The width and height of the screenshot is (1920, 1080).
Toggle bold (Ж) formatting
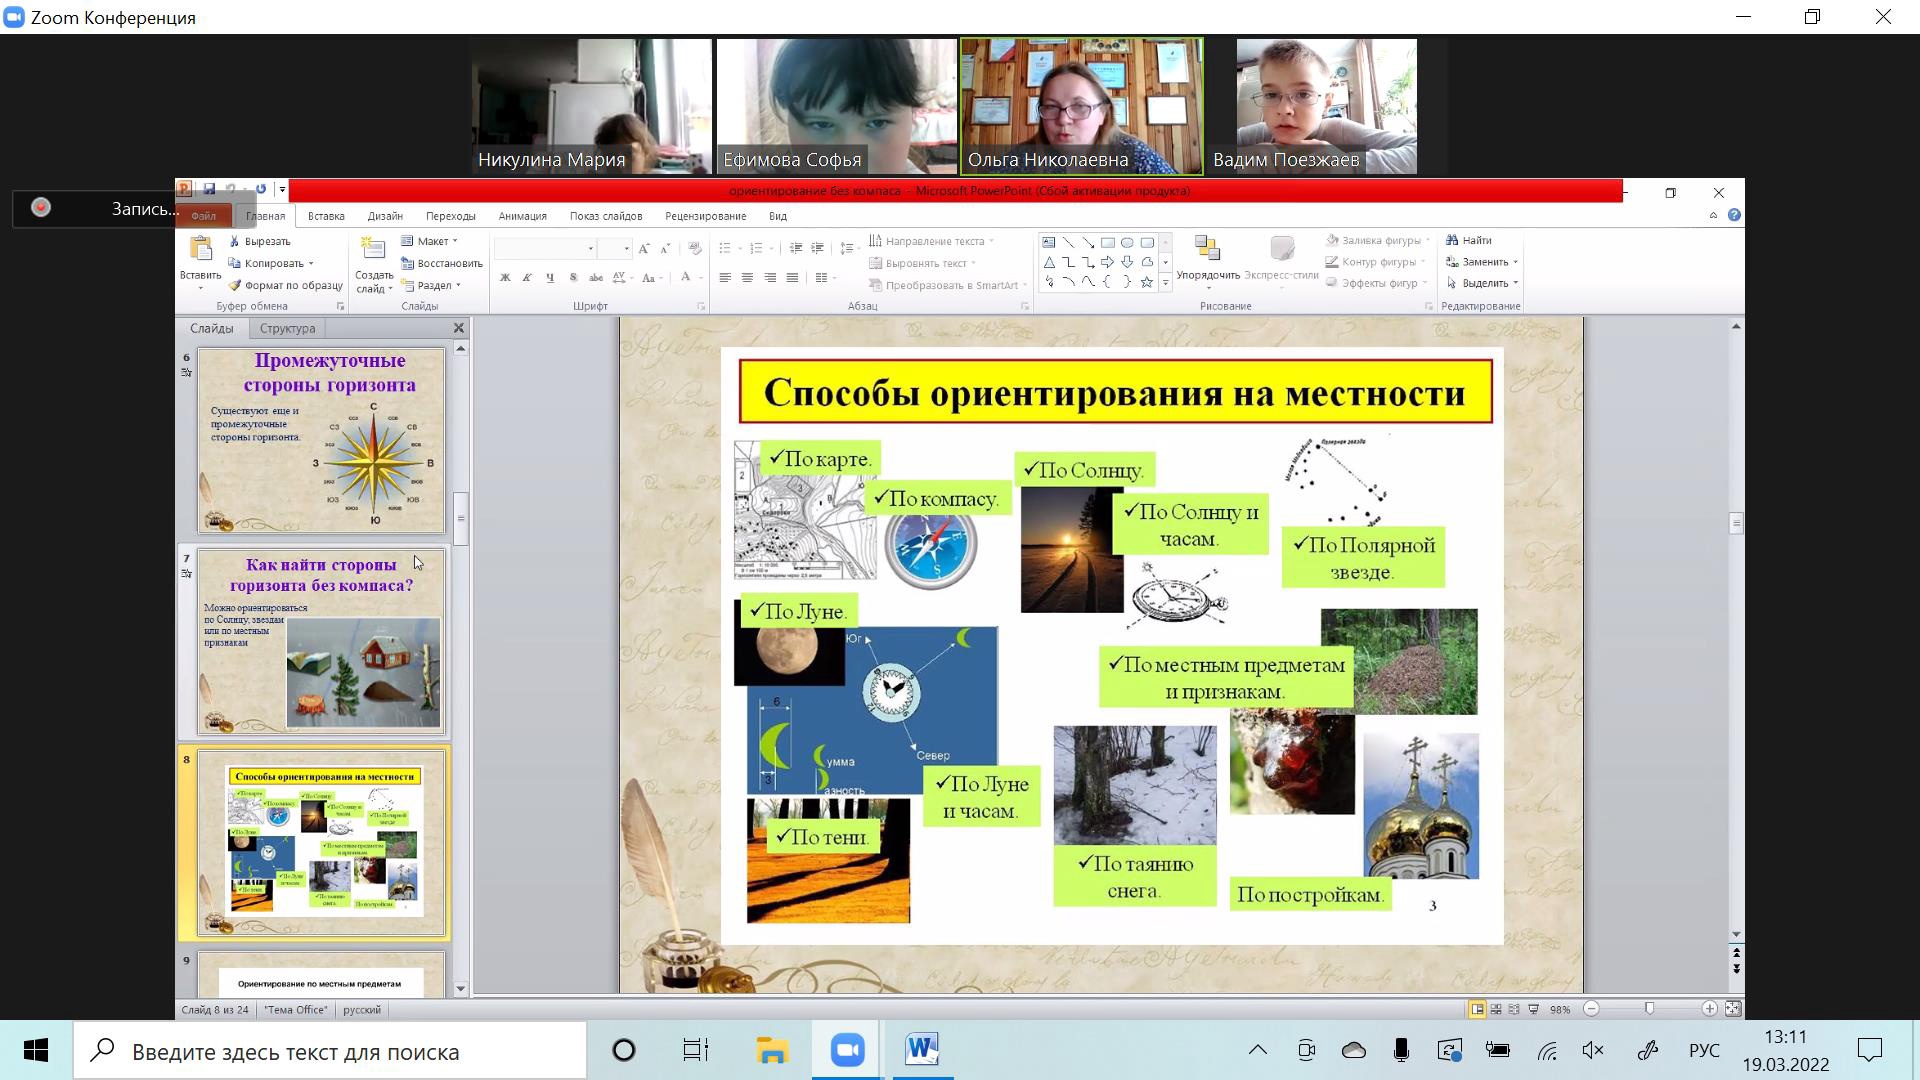tap(505, 278)
